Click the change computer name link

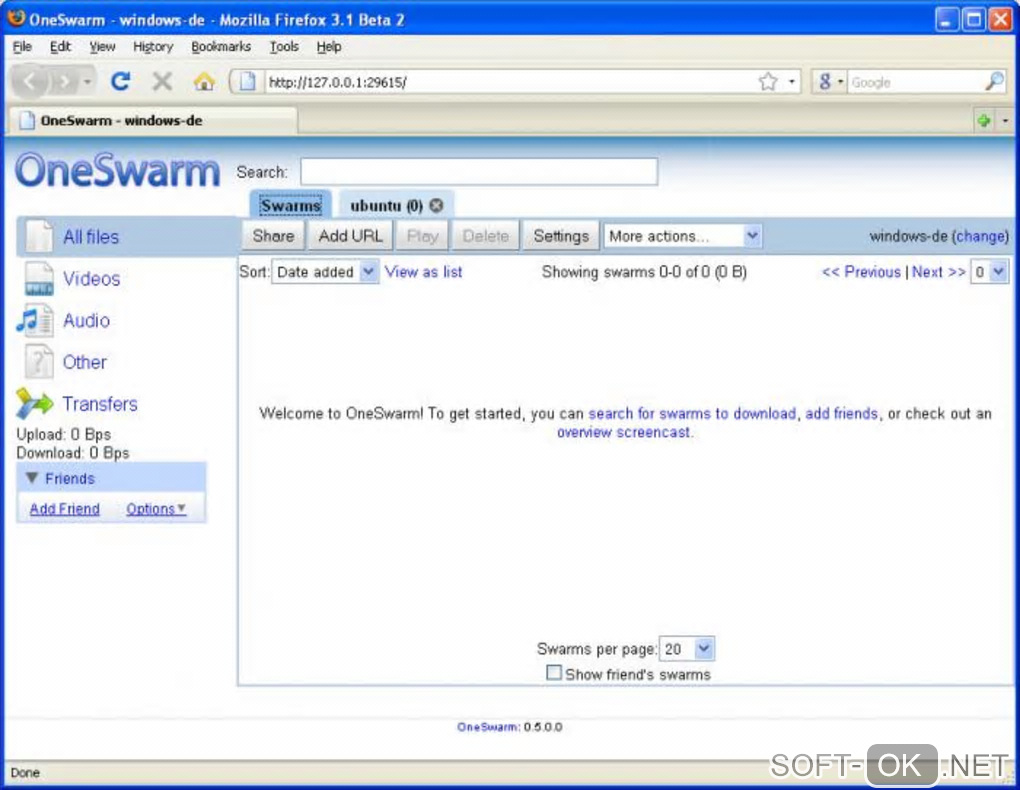pyautogui.click(x=980, y=236)
